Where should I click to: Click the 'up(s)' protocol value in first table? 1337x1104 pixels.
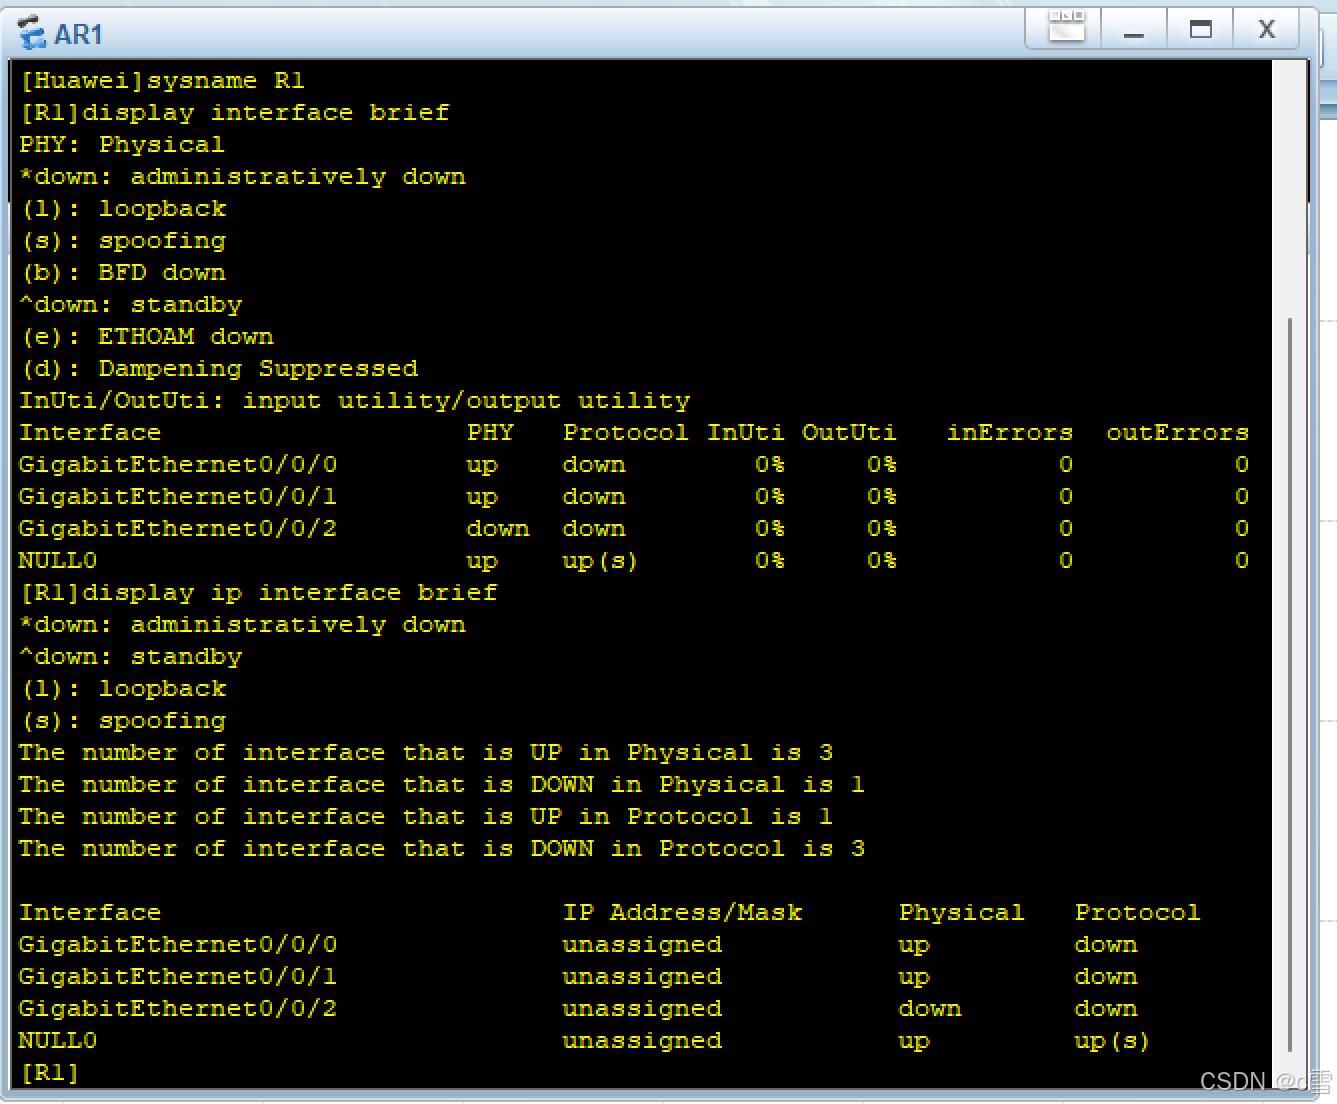(600, 561)
